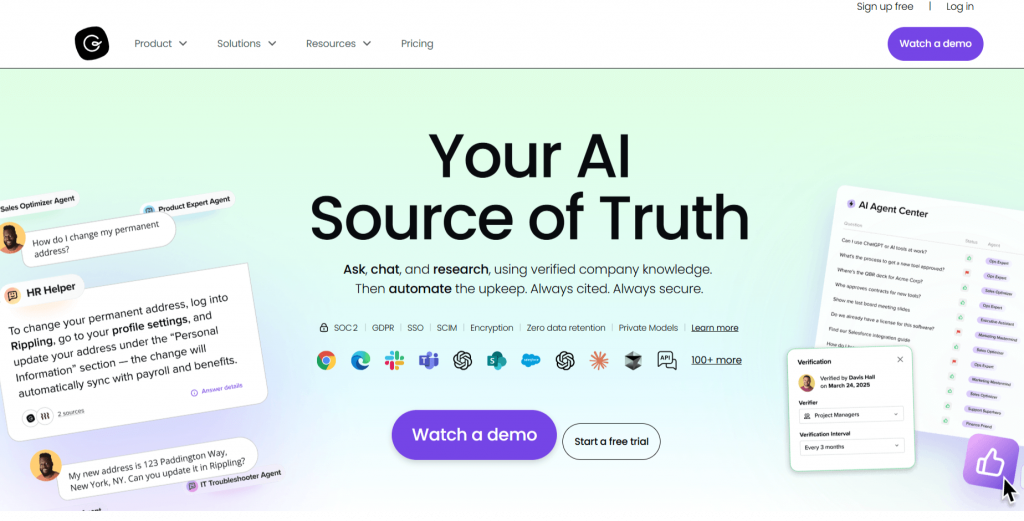Expand the Solutions dropdown menu
Image resolution: width=1024 pixels, height=521 pixels.
coord(247,44)
